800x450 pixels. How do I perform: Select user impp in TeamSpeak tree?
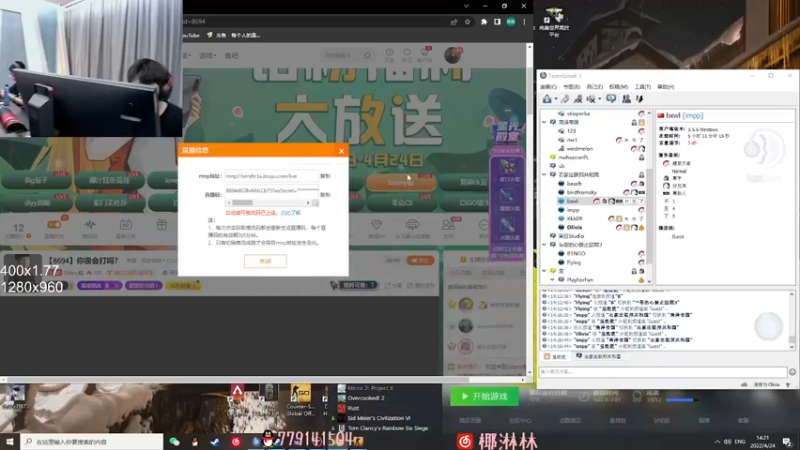click(573, 210)
